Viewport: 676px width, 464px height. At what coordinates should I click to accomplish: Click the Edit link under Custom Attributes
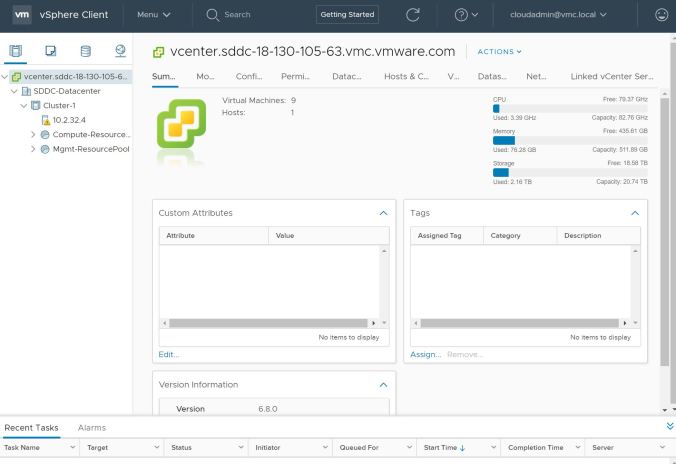tap(169, 354)
